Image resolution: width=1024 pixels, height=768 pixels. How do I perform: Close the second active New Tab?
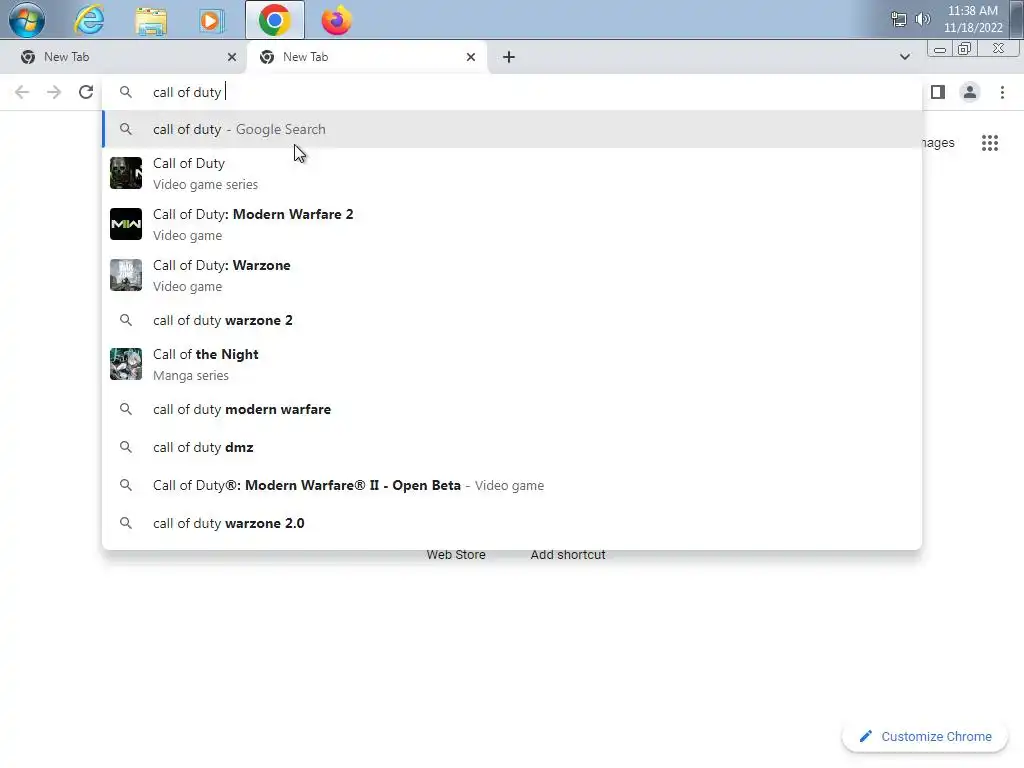point(471,57)
